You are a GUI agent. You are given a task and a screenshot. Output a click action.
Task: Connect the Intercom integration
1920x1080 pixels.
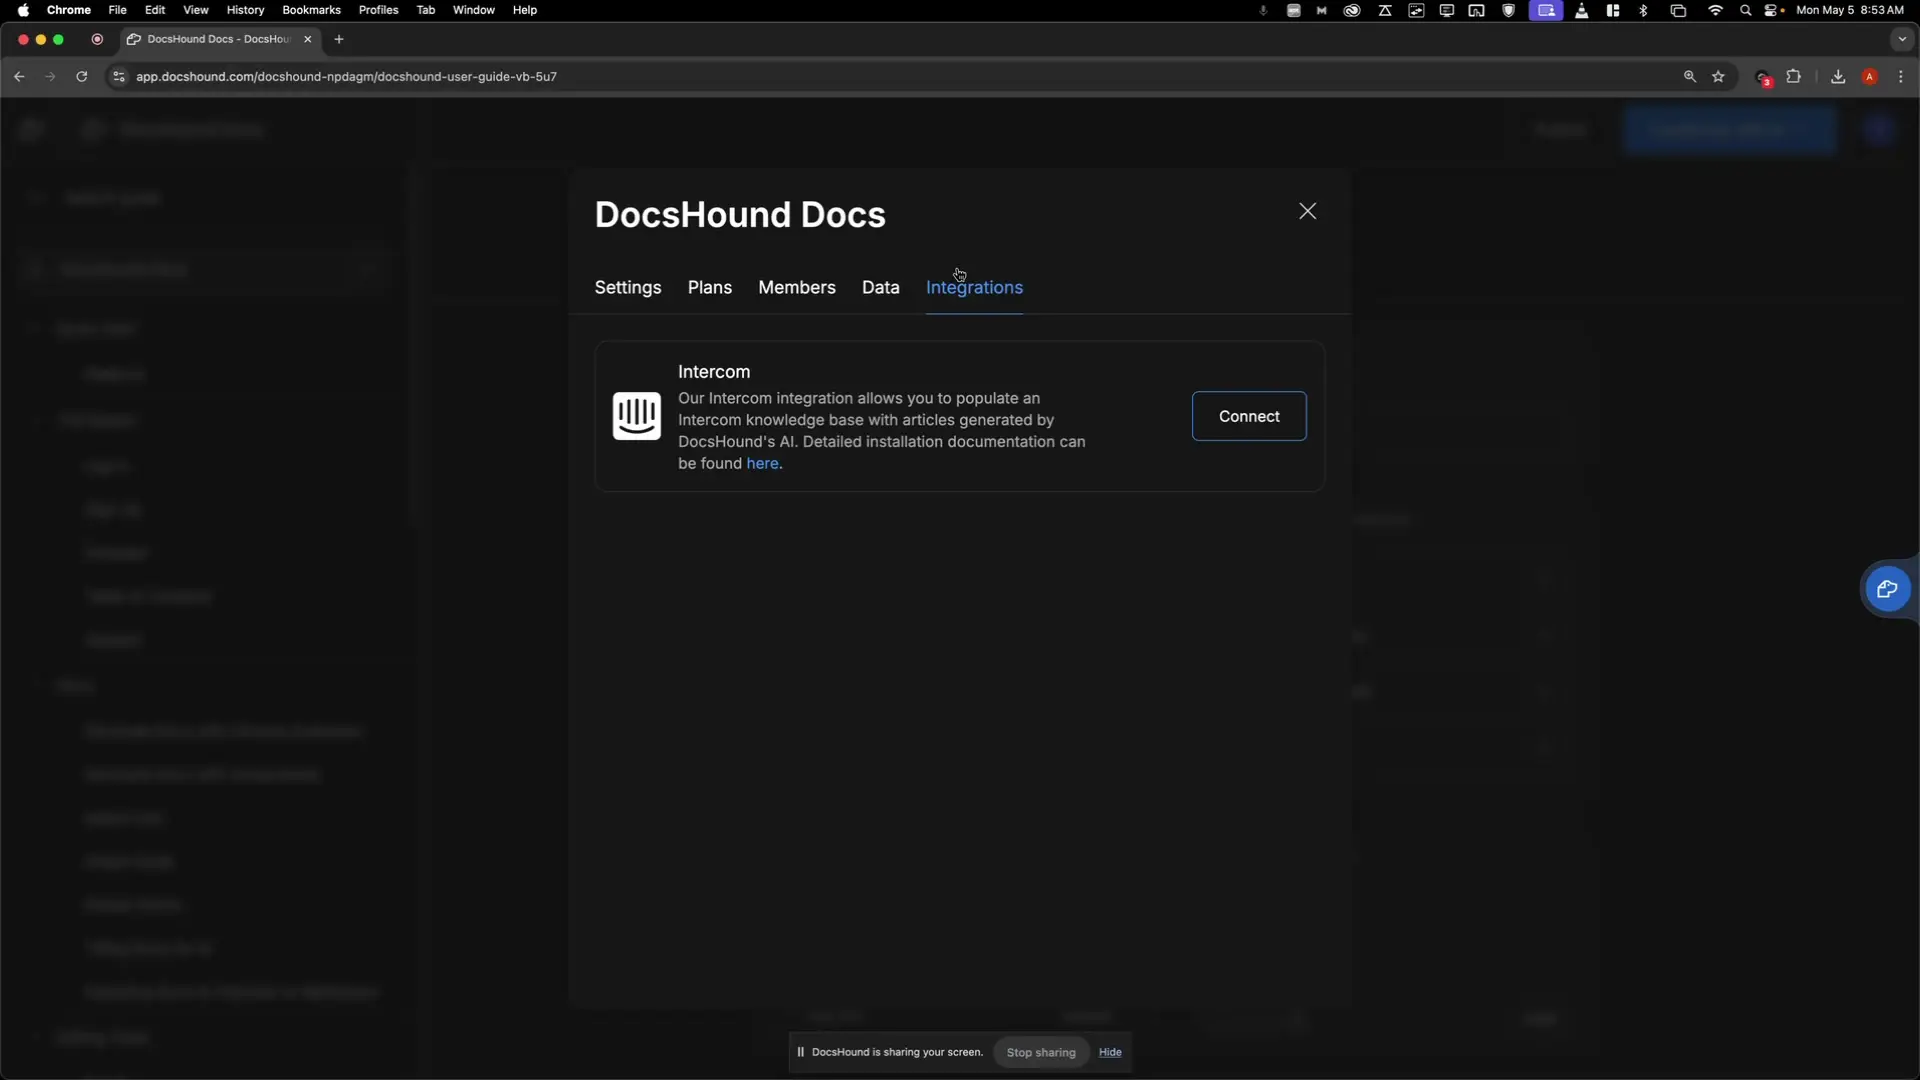[x=1249, y=416]
